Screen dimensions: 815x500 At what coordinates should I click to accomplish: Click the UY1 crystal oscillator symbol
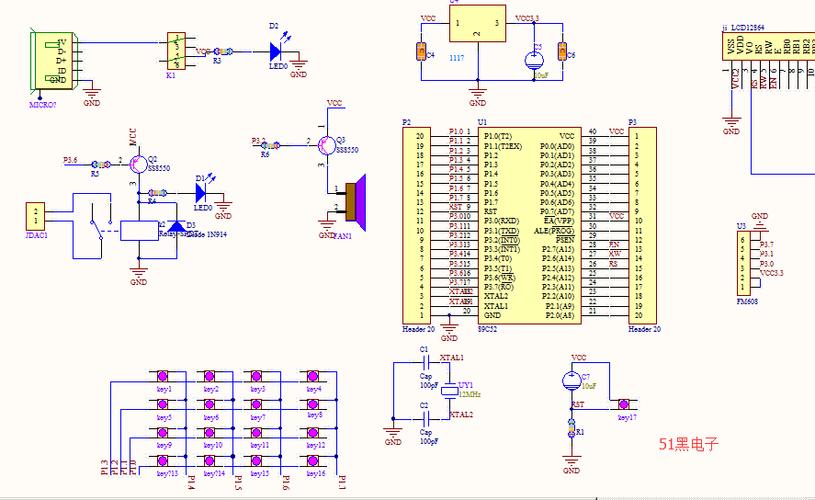click(x=449, y=390)
